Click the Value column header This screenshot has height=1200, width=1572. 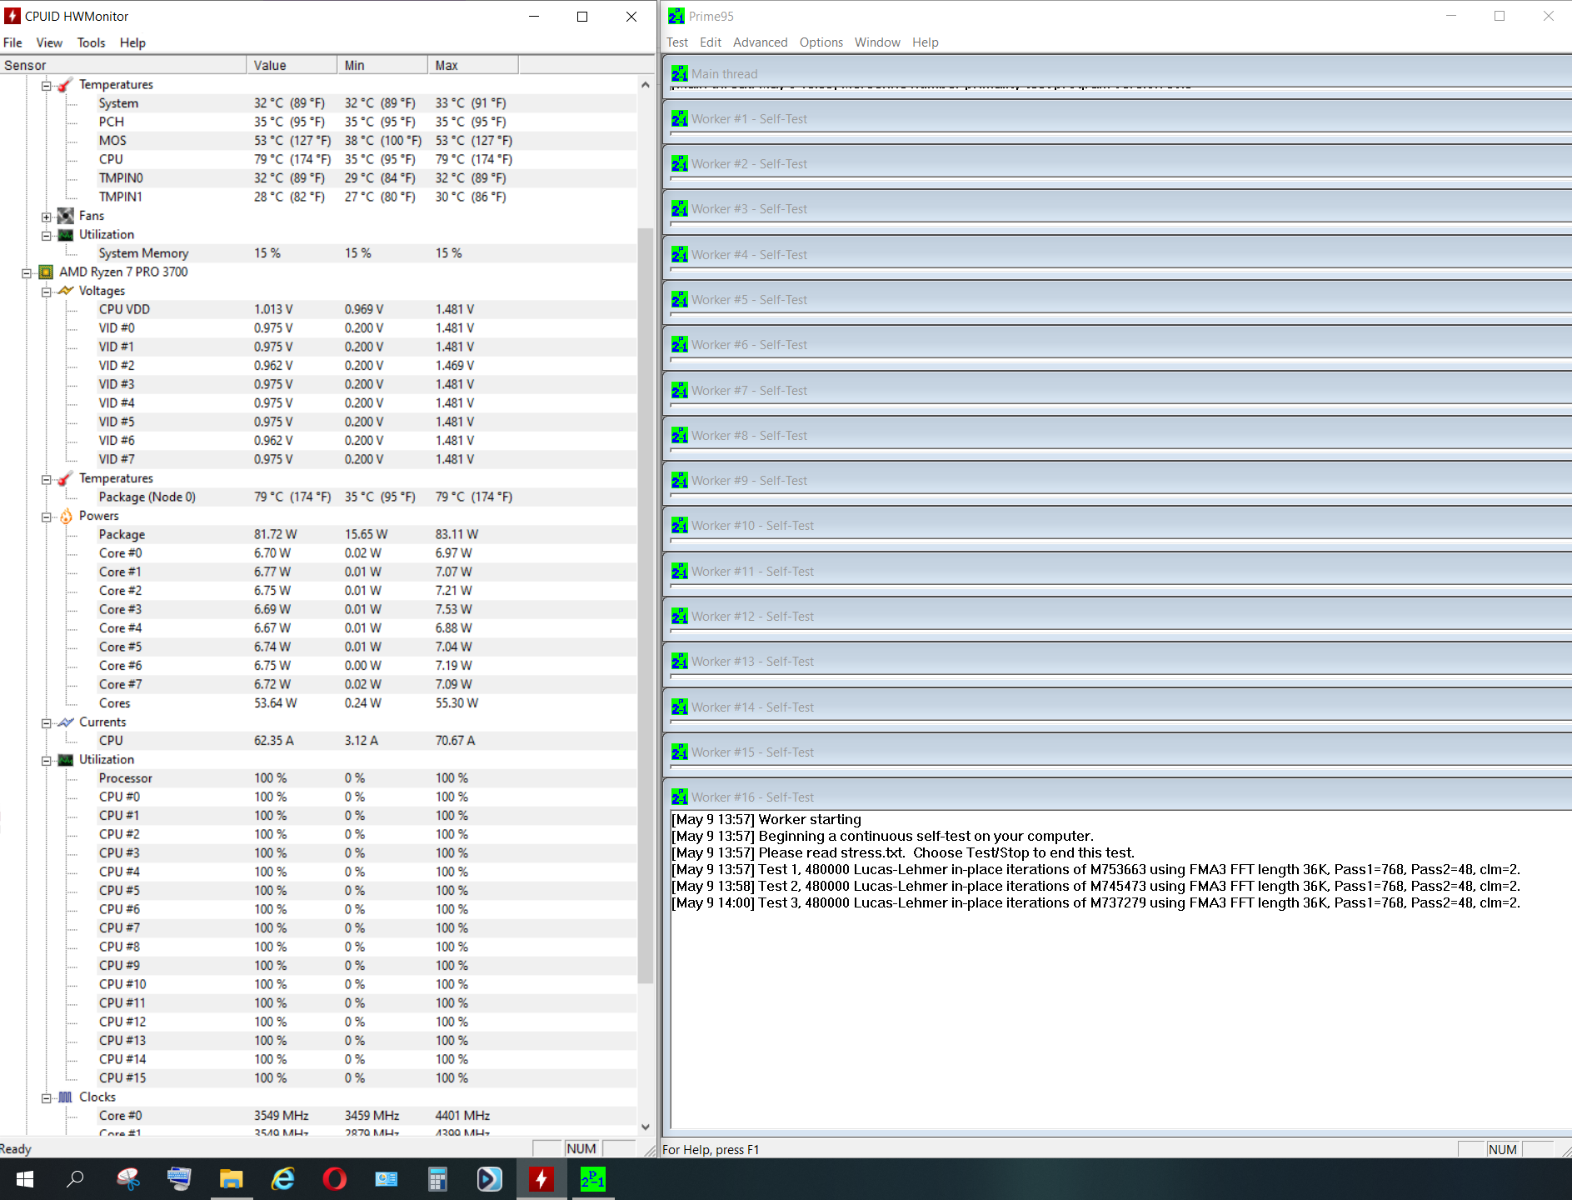[292, 65]
